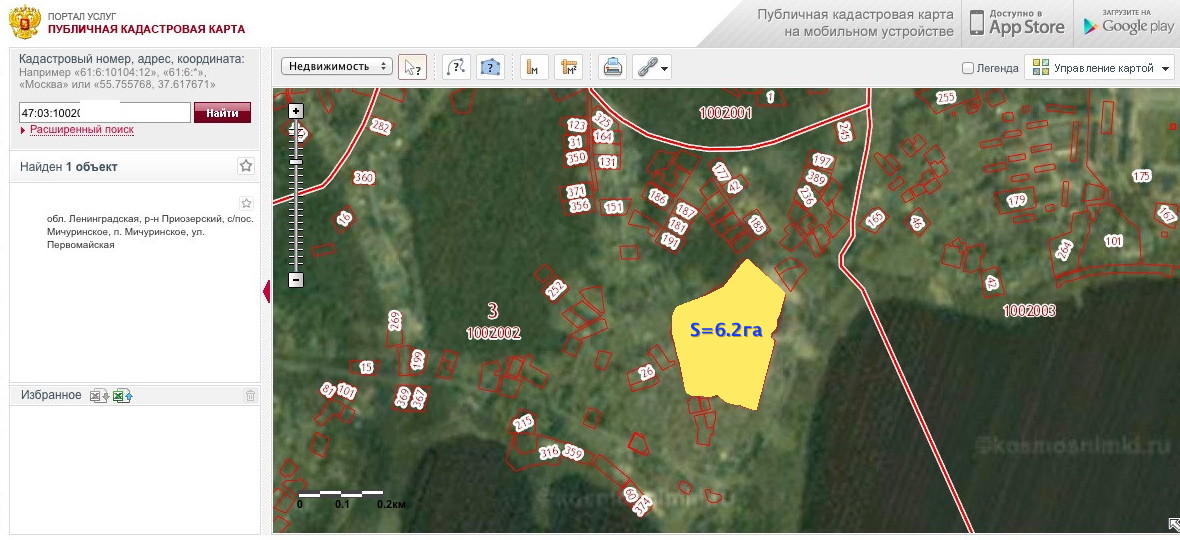Select the identify object pointer tool
Viewport: 1180px width, 540px height.
pos(412,67)
